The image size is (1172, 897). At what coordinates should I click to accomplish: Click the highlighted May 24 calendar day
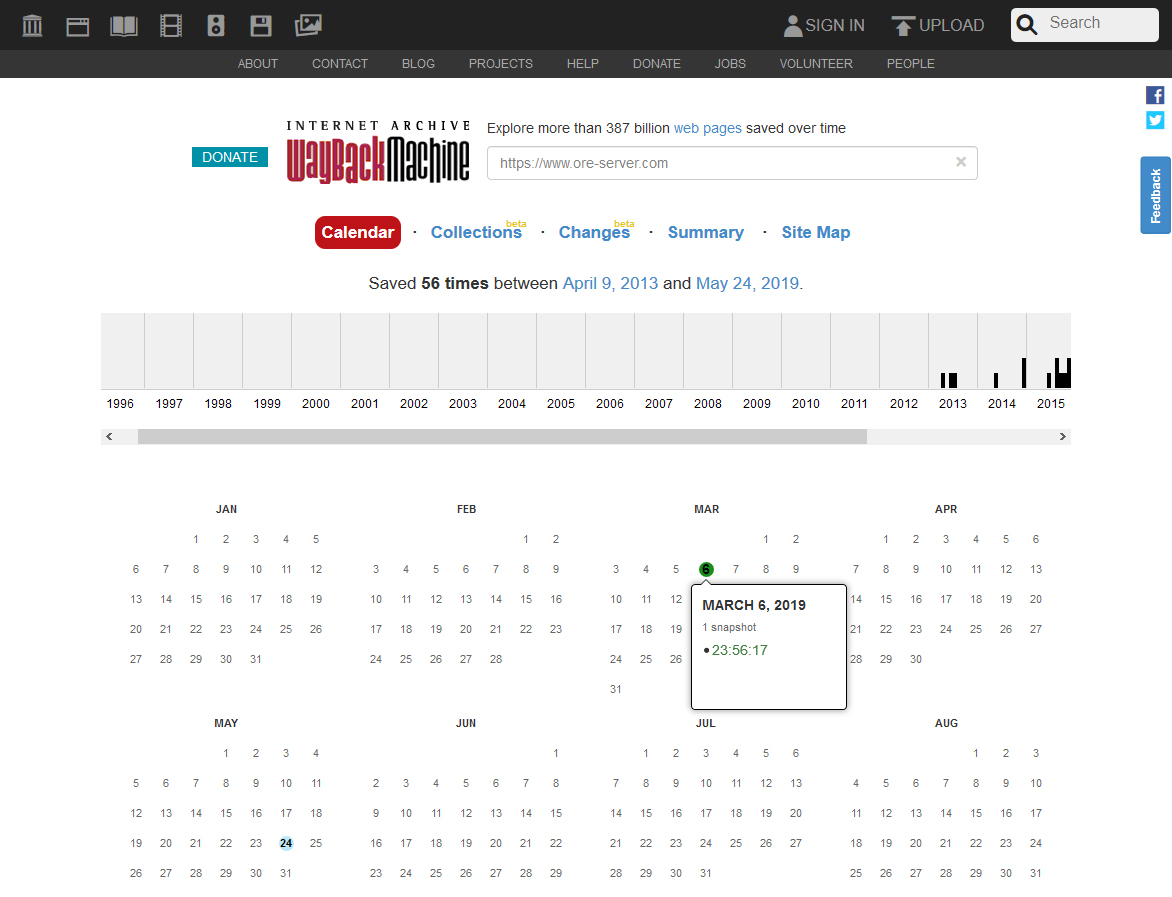pos(286,843)
